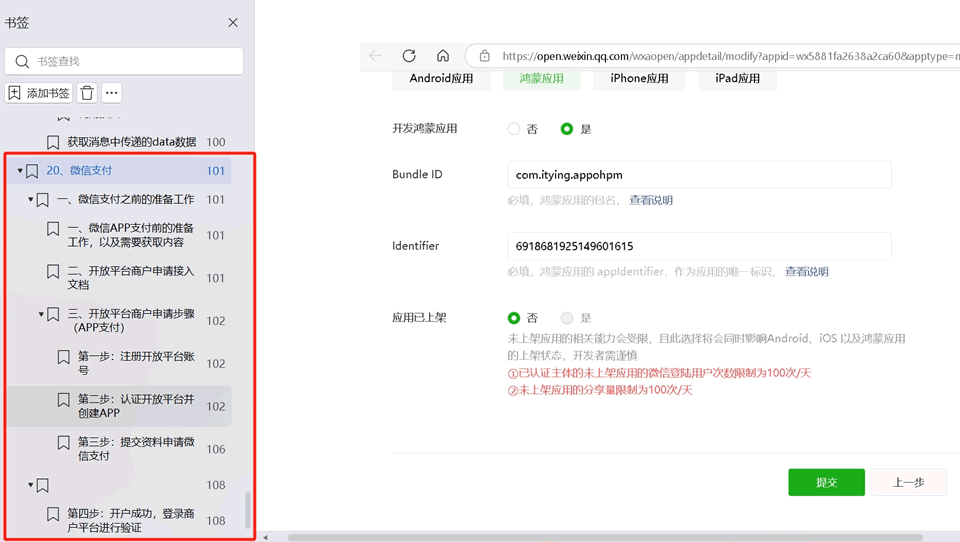Click the browser back arrow

click(375, 56)
